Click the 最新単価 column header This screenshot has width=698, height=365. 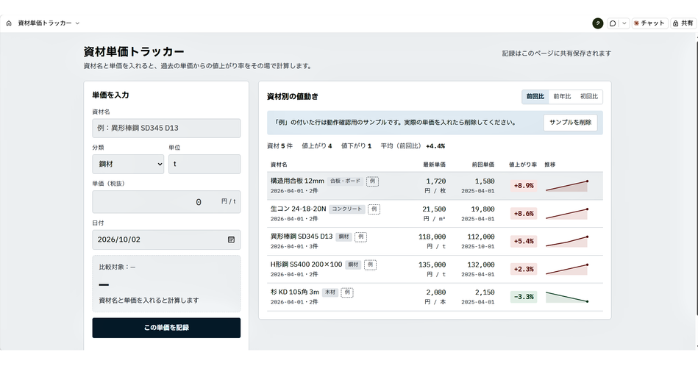[x=434, y=165]
